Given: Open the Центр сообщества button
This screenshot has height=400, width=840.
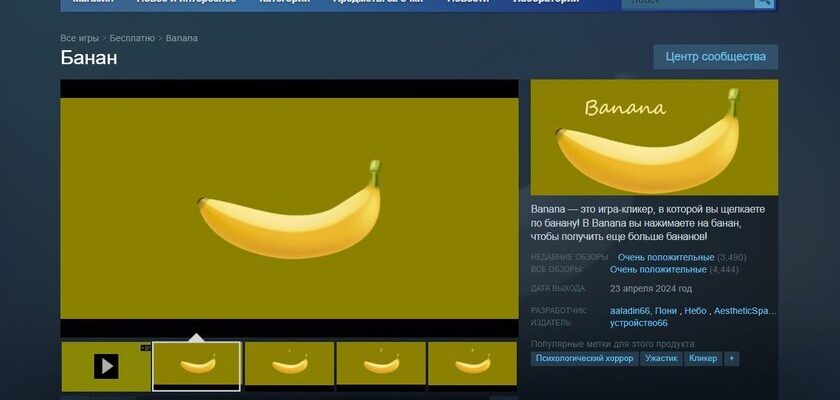Looking at the screenshot, I should point(715,57).
